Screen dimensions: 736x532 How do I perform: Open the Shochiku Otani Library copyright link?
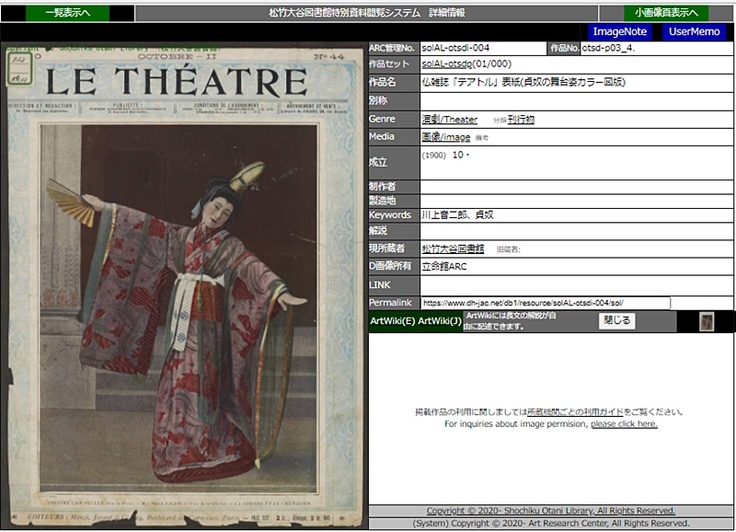click(551, 511)
